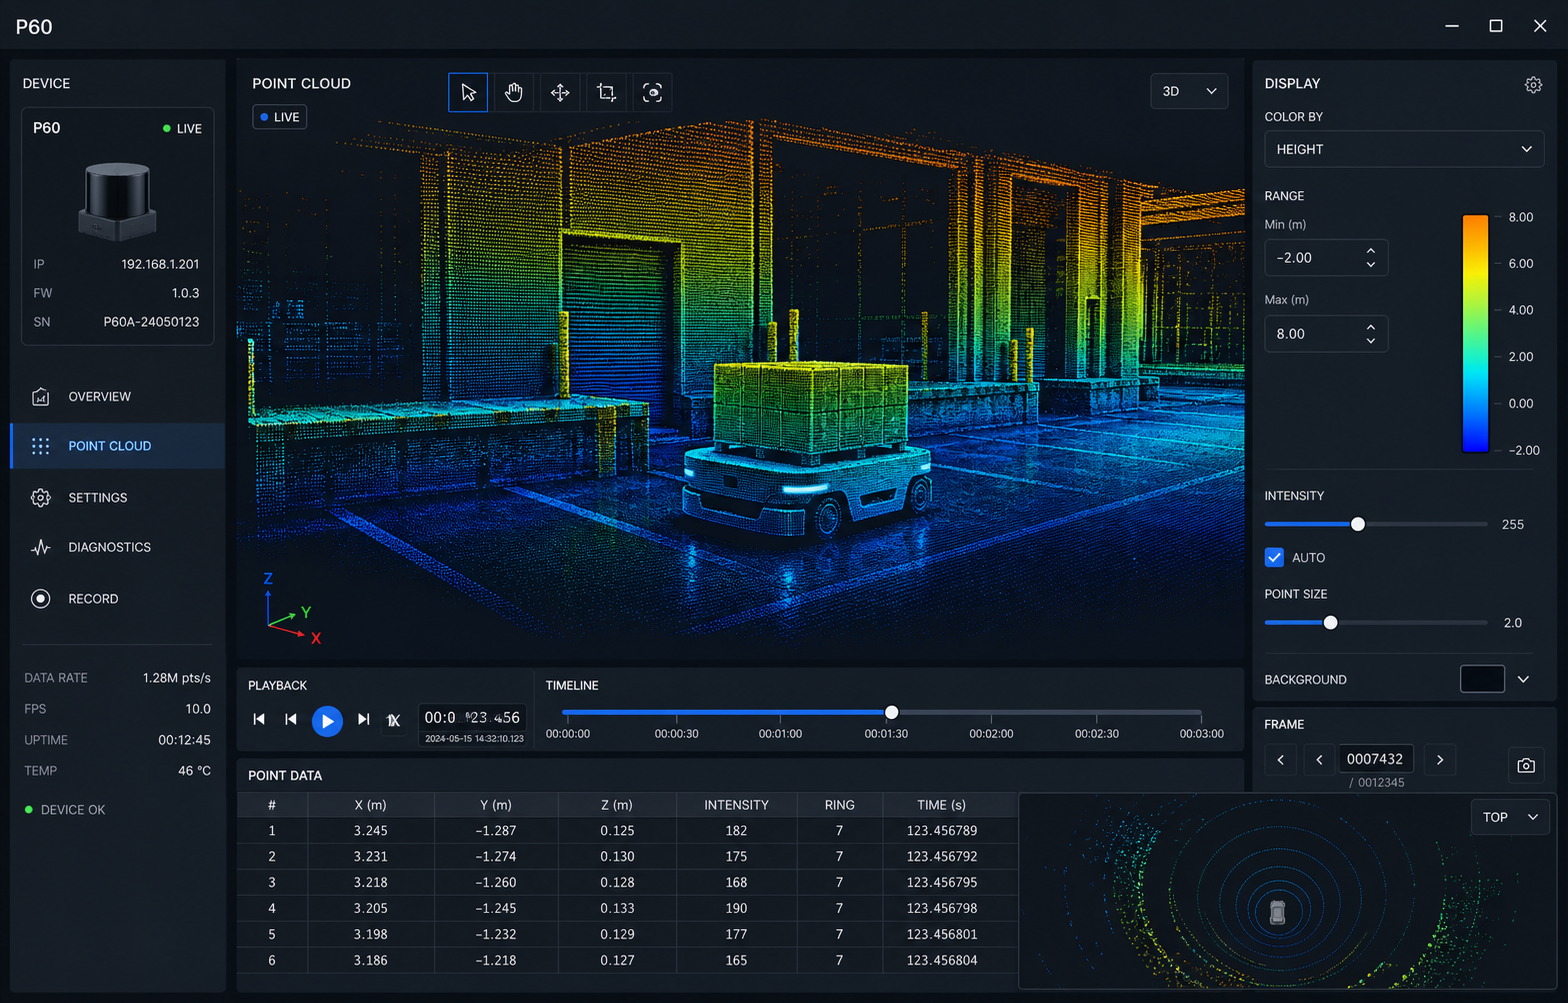This screenshot has width=1568, height=1003.
Task: Pick the crop region tool
Action: 606,92
